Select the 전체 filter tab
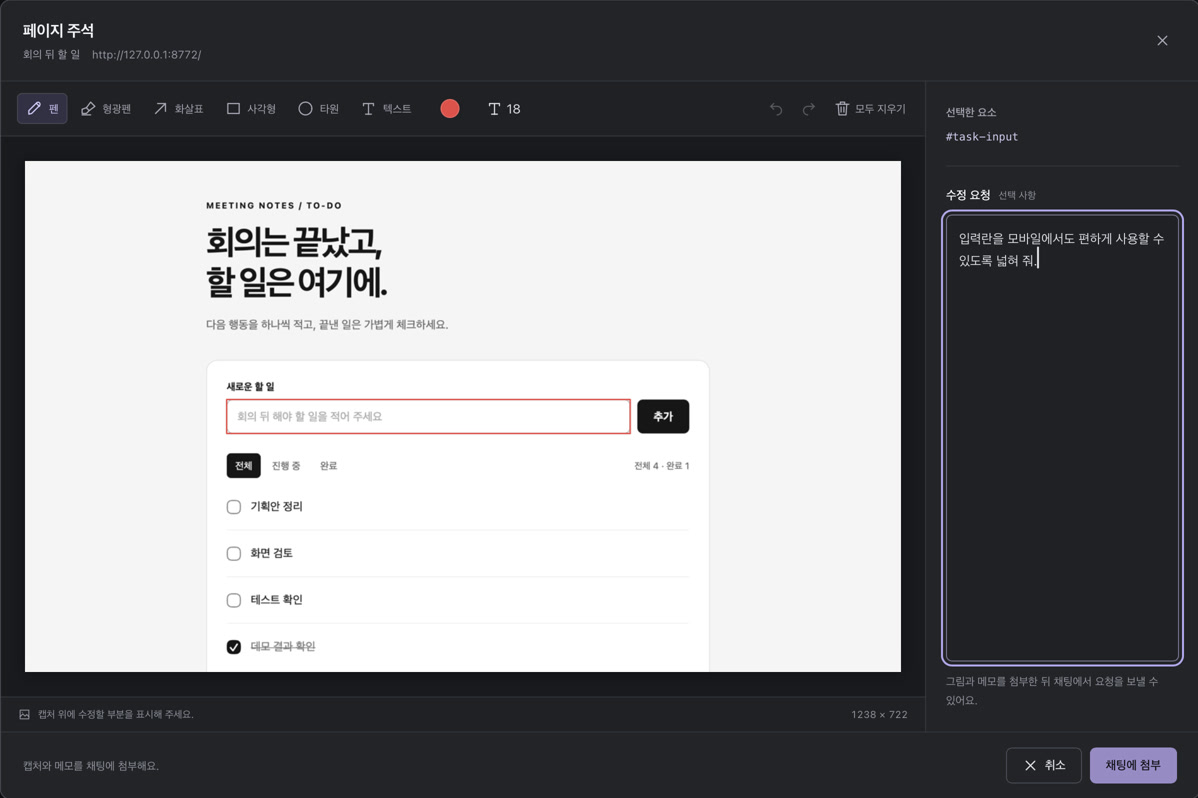Viewport: 1198px width, 798px height. pos(244,466)
